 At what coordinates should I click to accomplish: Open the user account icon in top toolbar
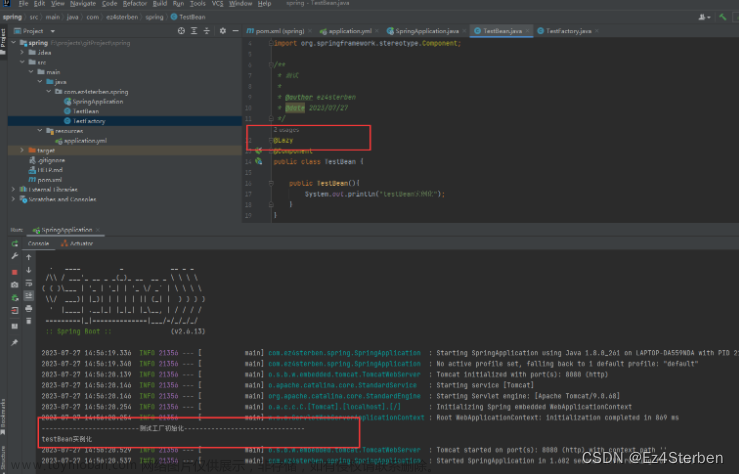(704, 17)
